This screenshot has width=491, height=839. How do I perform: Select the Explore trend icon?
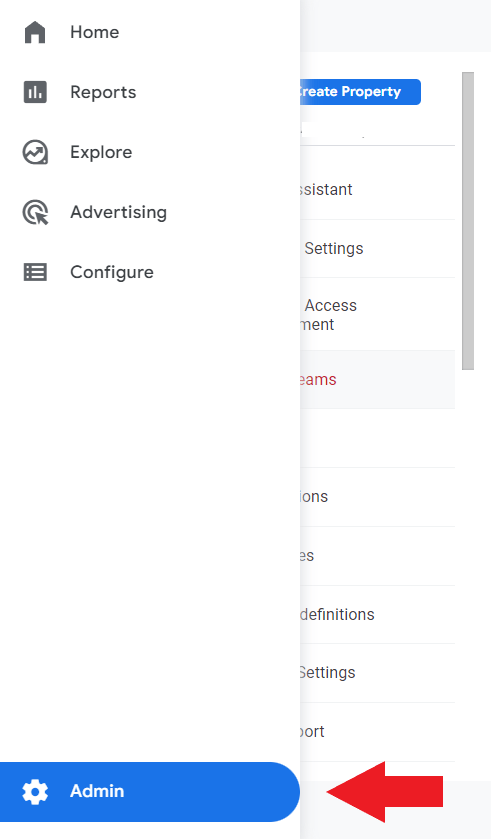coord(35,152)
